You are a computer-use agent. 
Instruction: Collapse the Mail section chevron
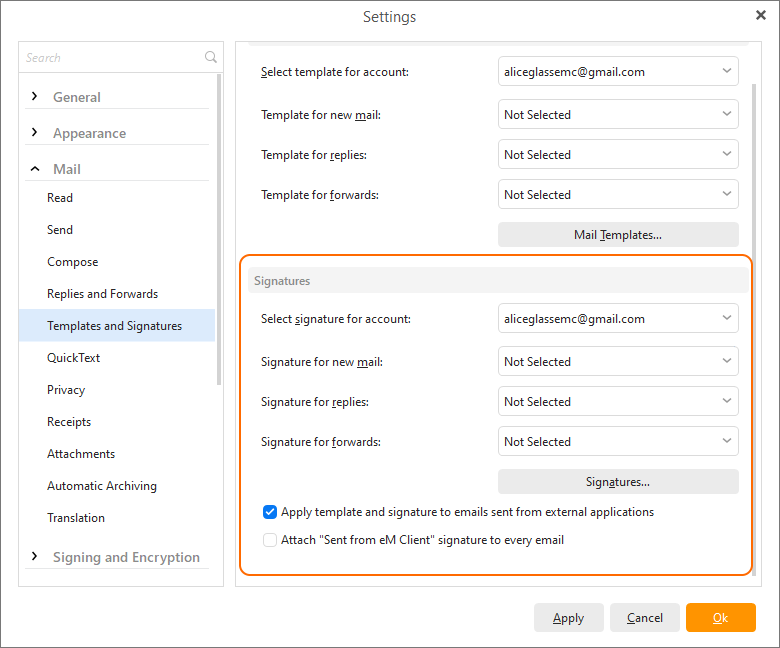click(34, 169)
